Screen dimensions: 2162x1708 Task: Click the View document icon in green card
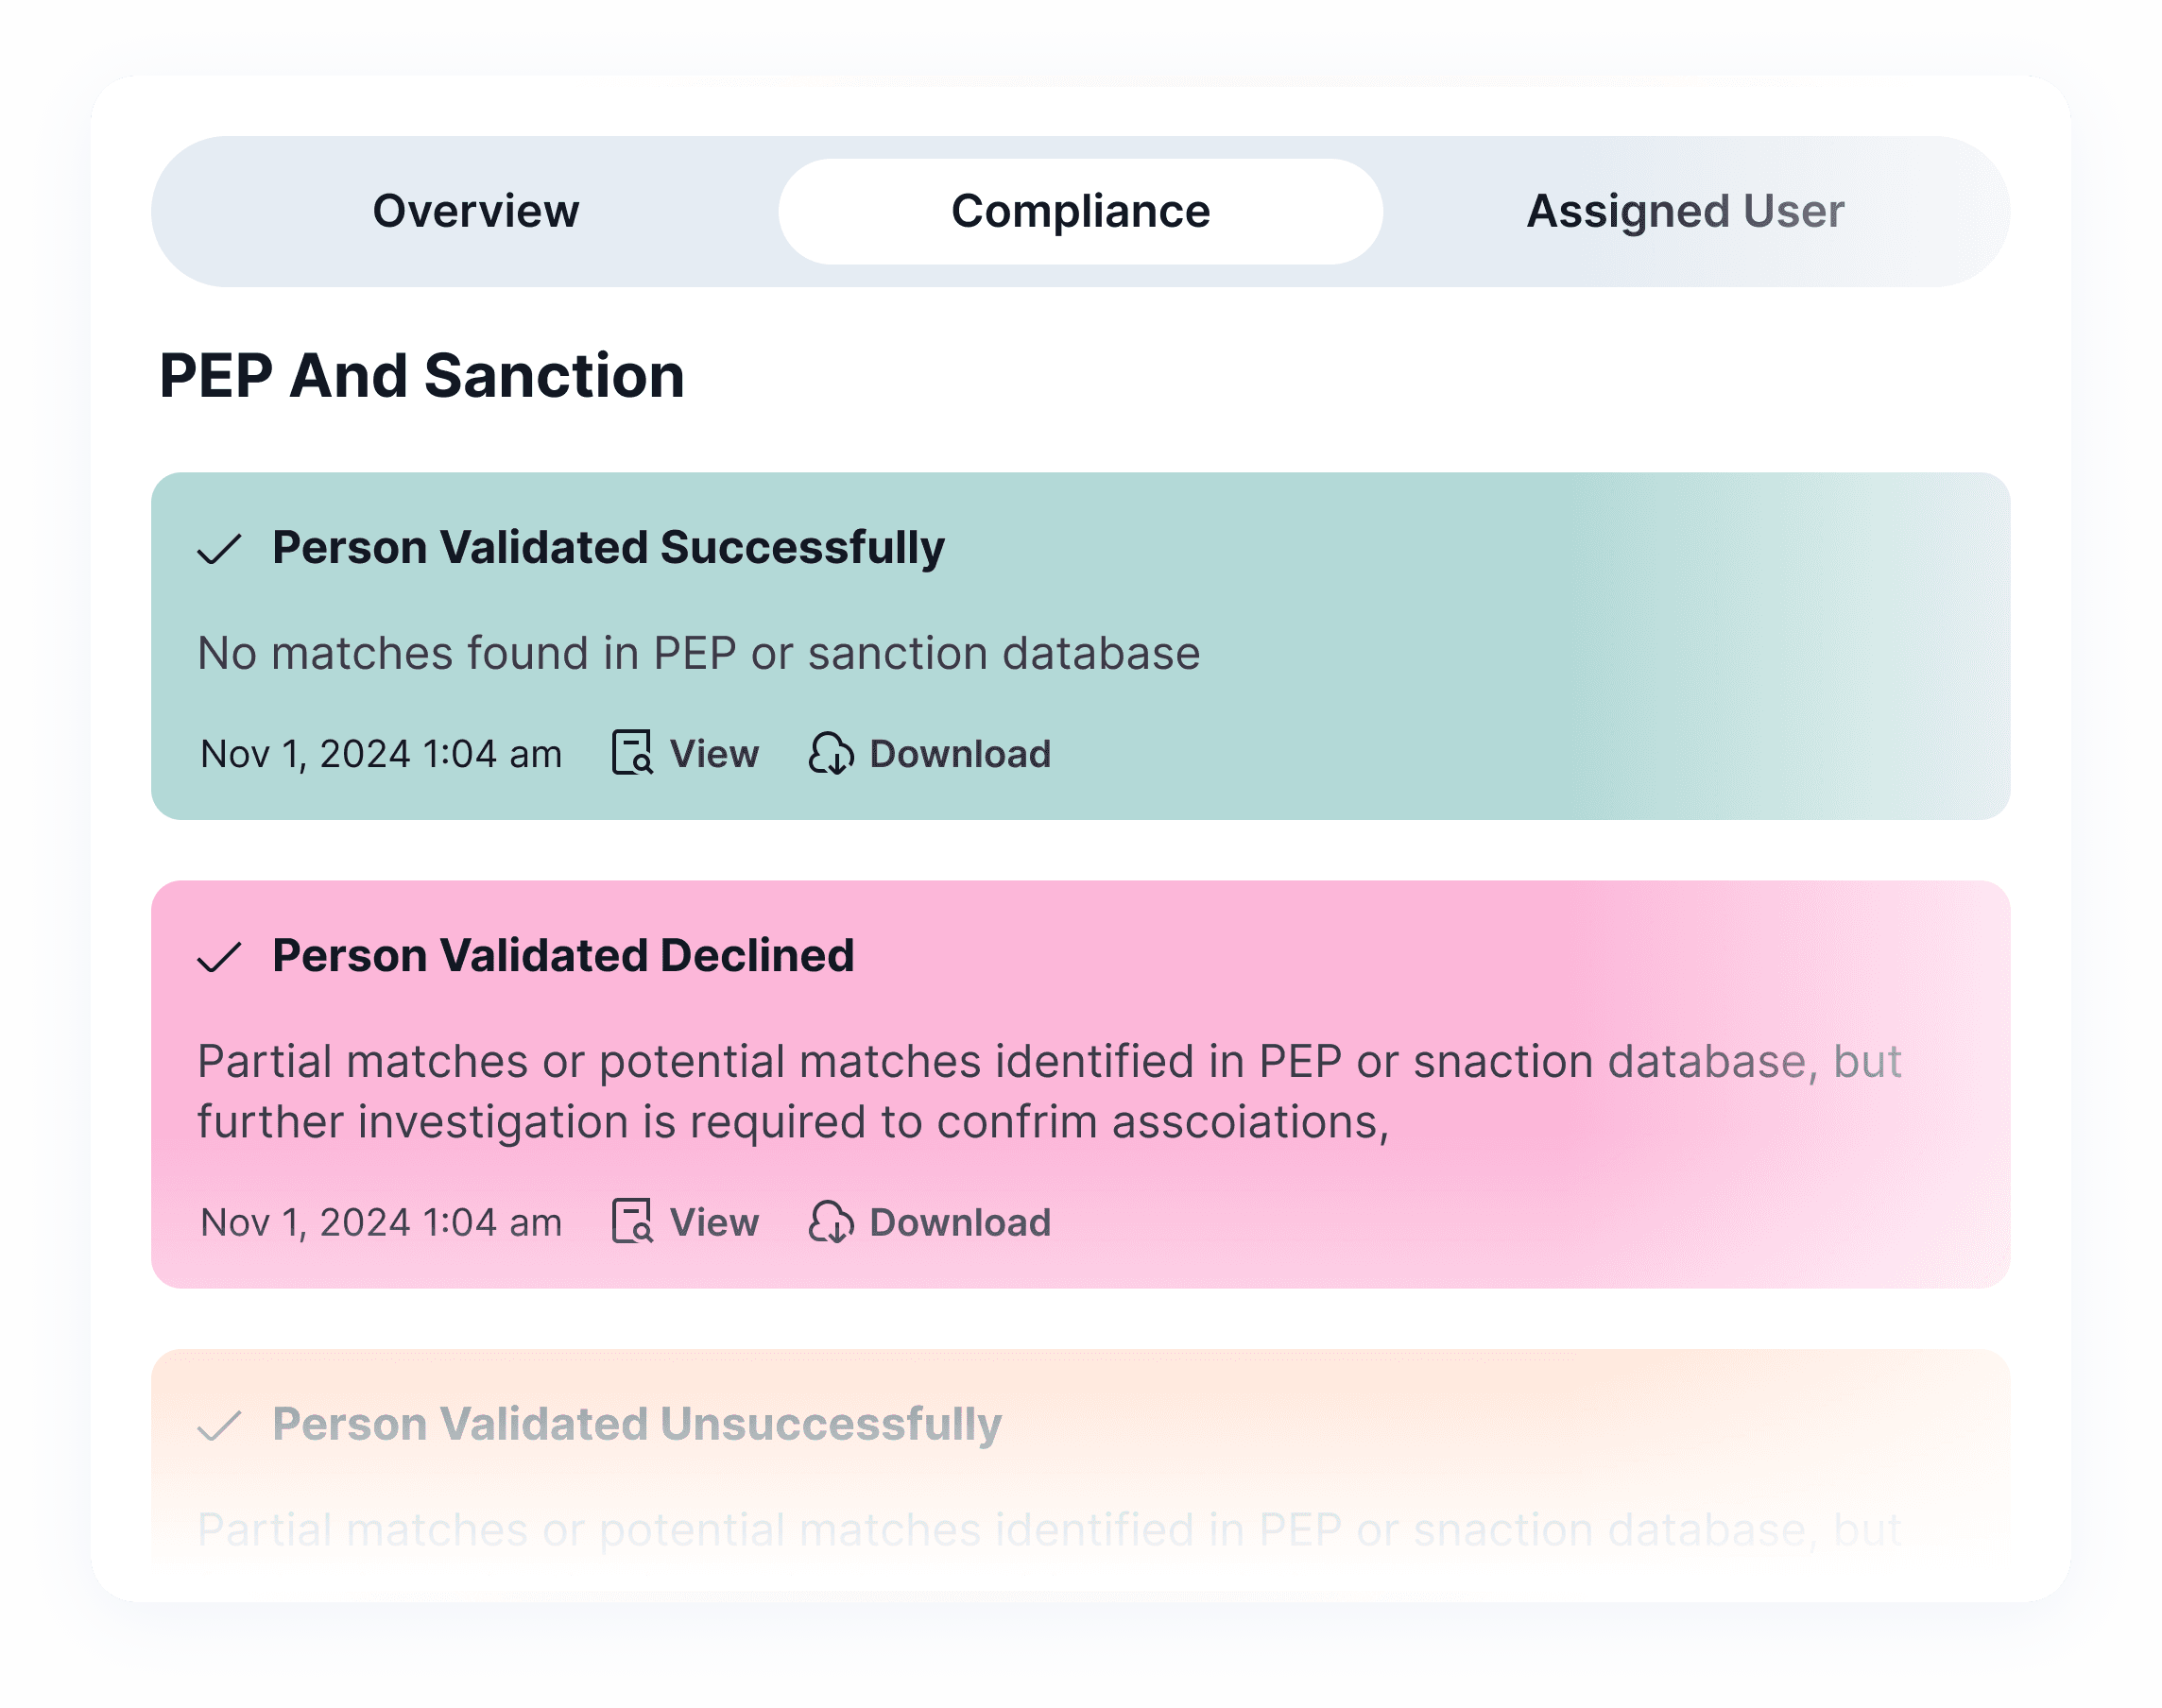click(632, 753)
